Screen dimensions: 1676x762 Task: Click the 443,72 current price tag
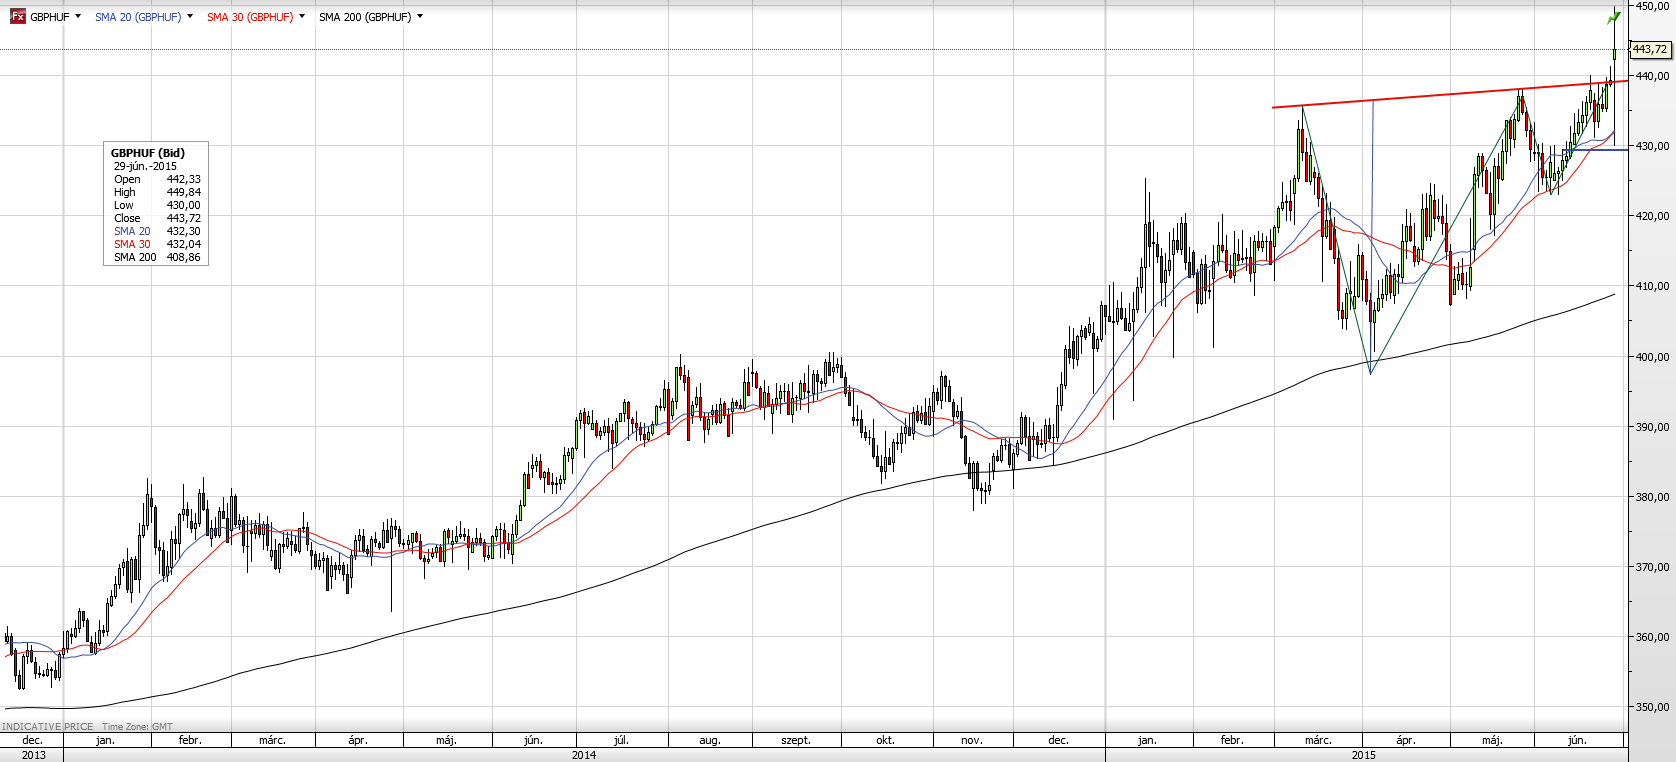pyautogui.click(x=1650, y=49)
